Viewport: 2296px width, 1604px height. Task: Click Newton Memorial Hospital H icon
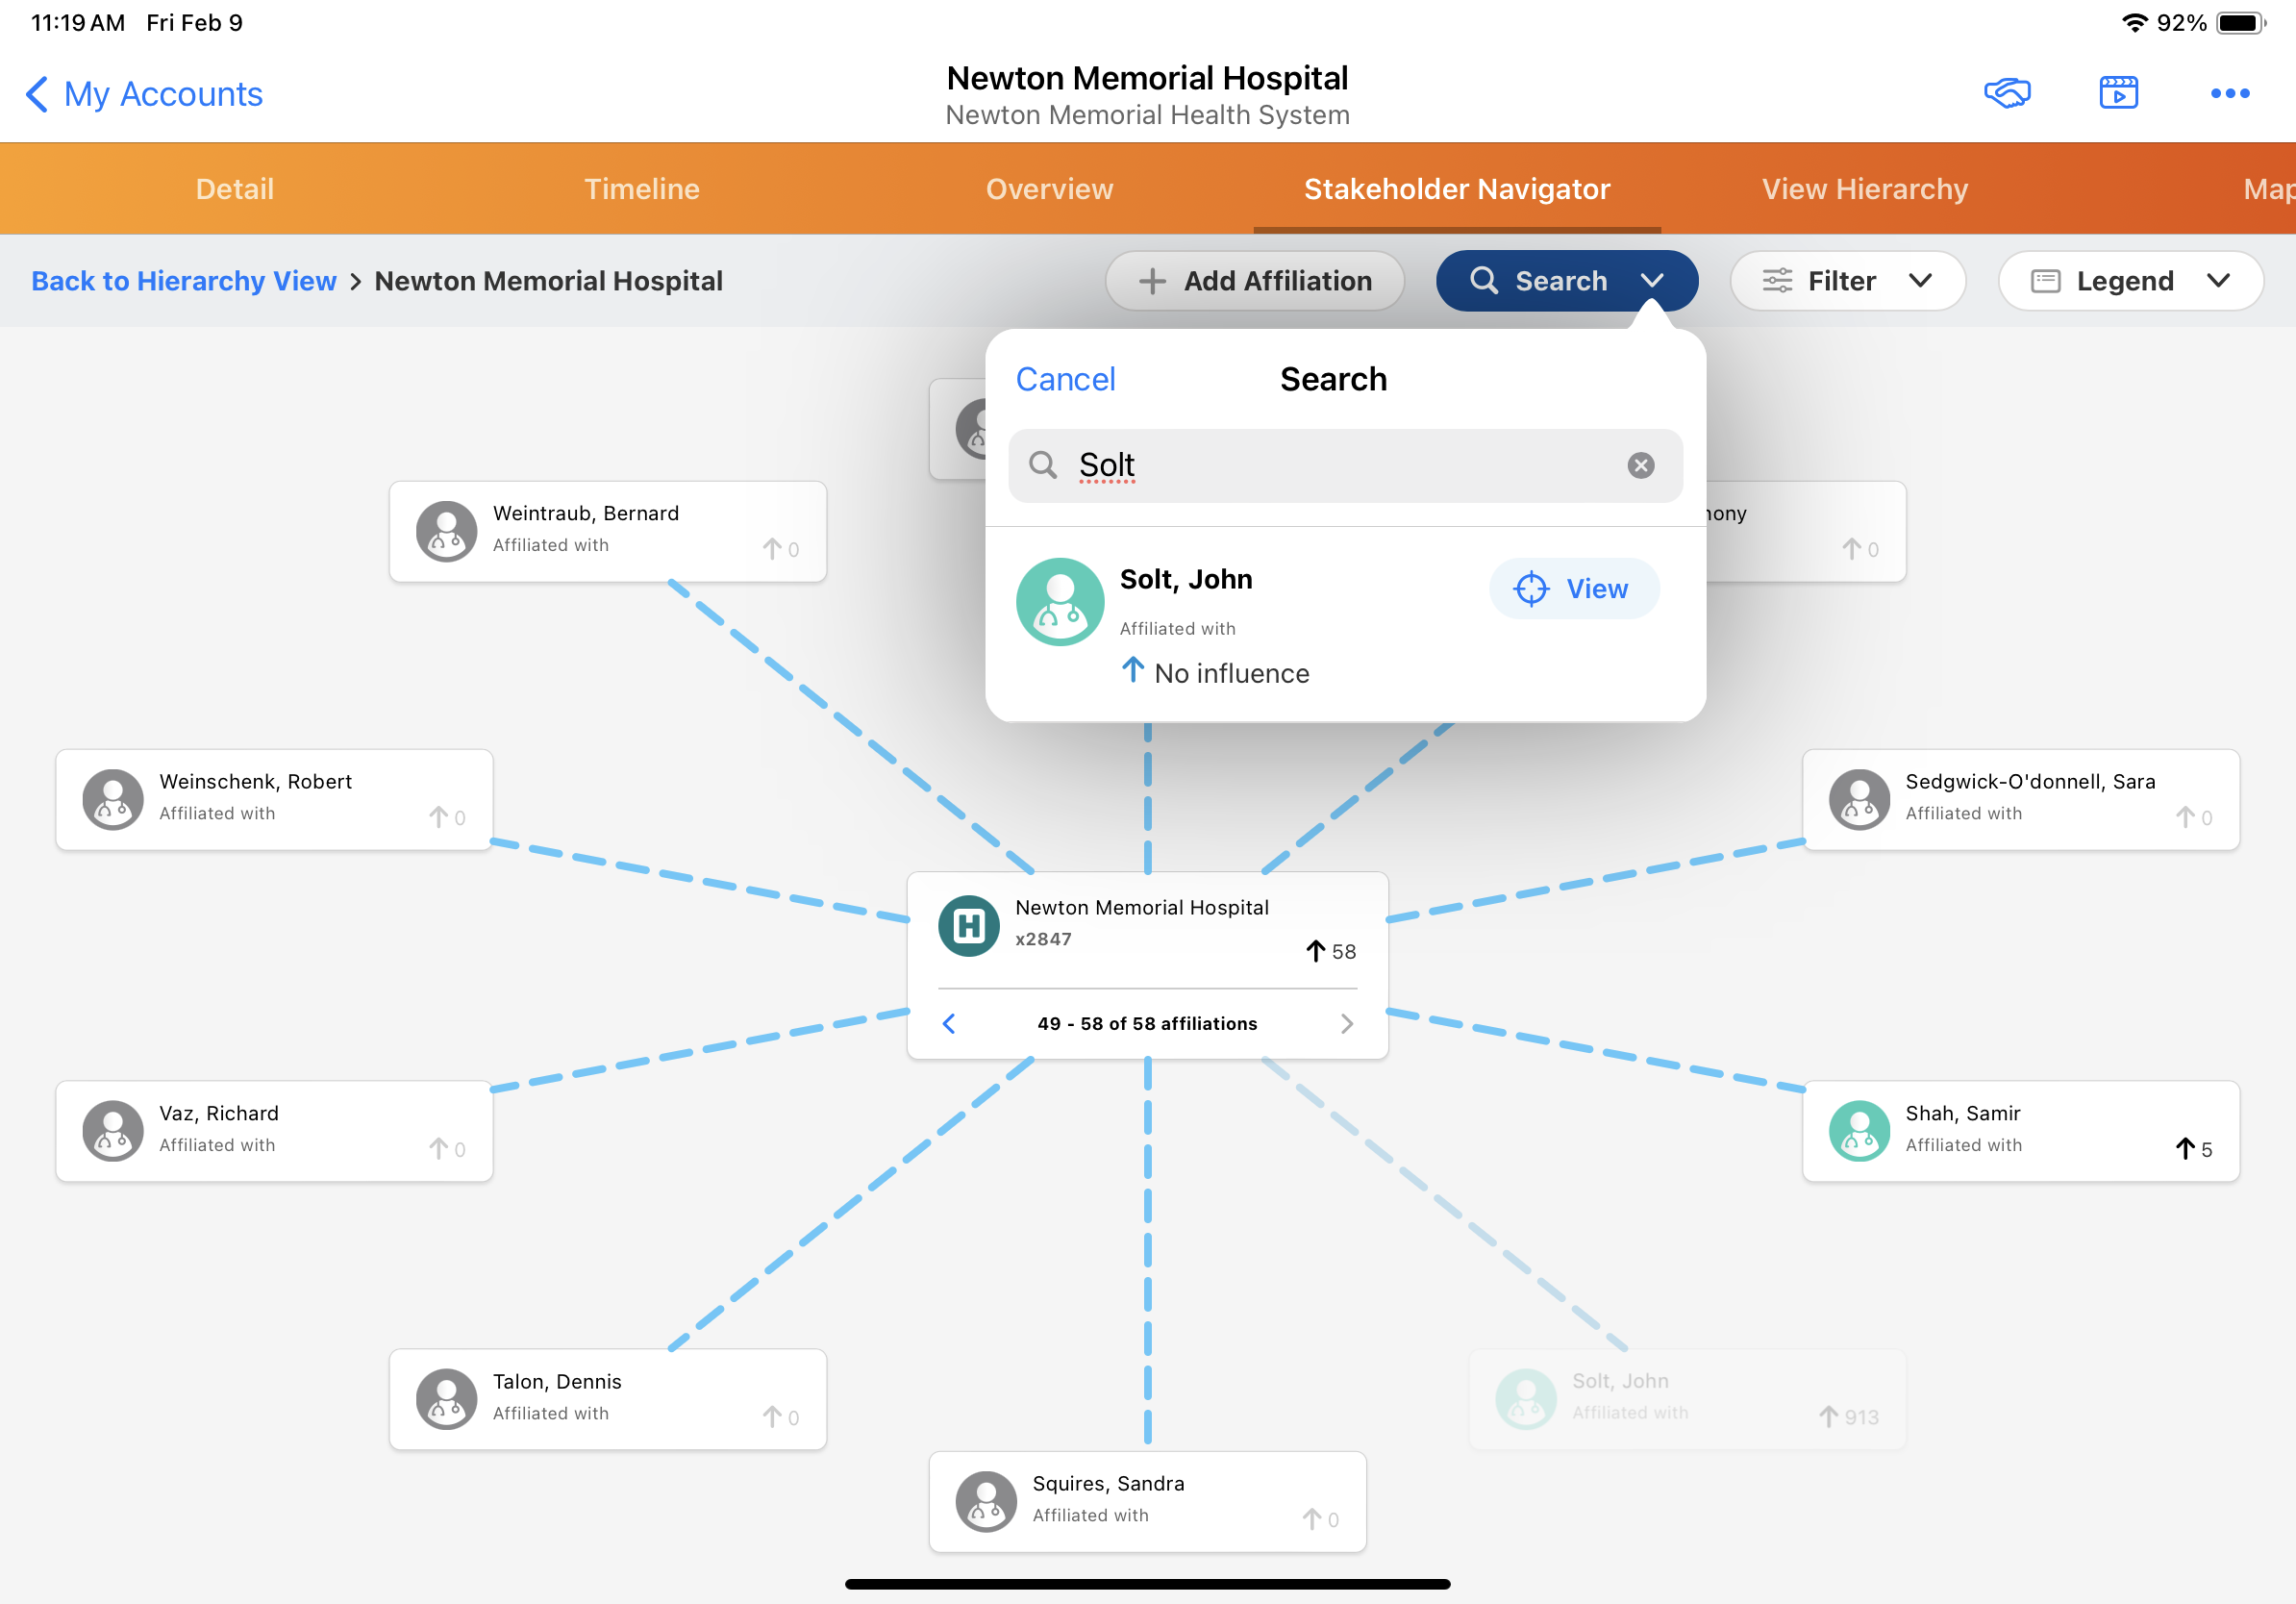(968, 926)
